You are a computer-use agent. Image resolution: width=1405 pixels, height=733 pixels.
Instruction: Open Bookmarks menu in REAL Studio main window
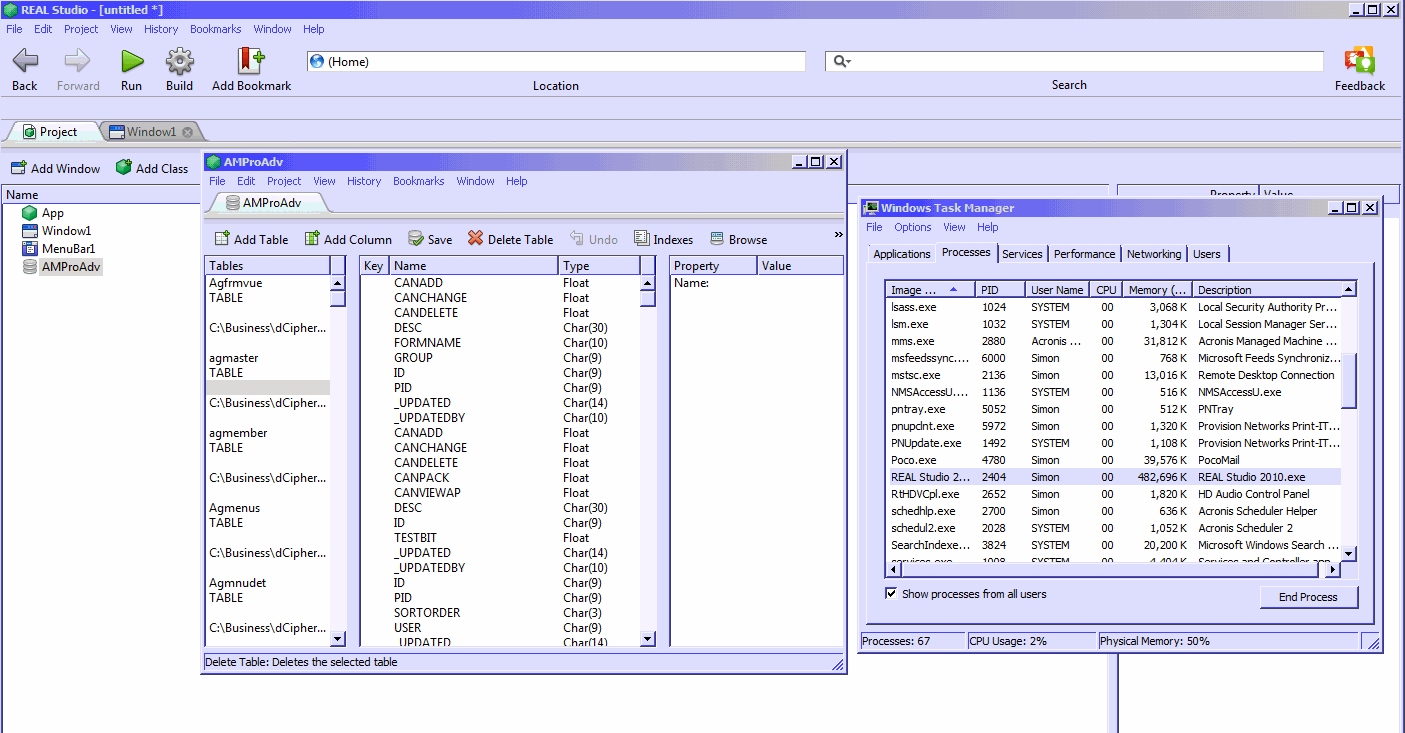tap(216, 29)
